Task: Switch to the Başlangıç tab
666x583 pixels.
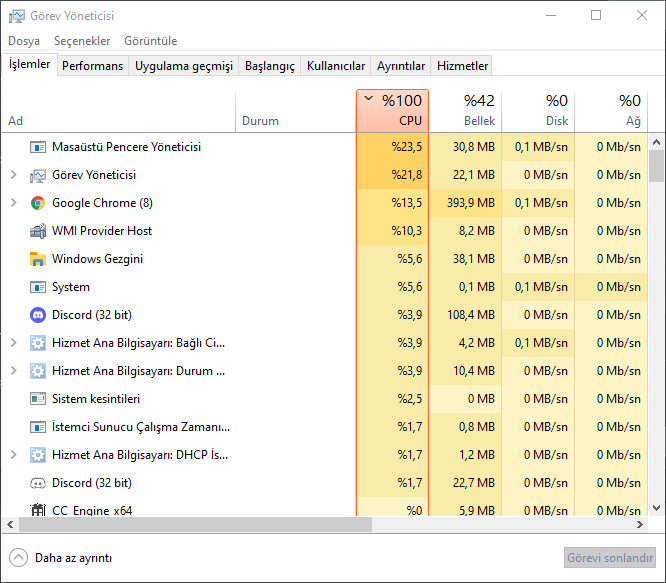Action: click(270, 66)
